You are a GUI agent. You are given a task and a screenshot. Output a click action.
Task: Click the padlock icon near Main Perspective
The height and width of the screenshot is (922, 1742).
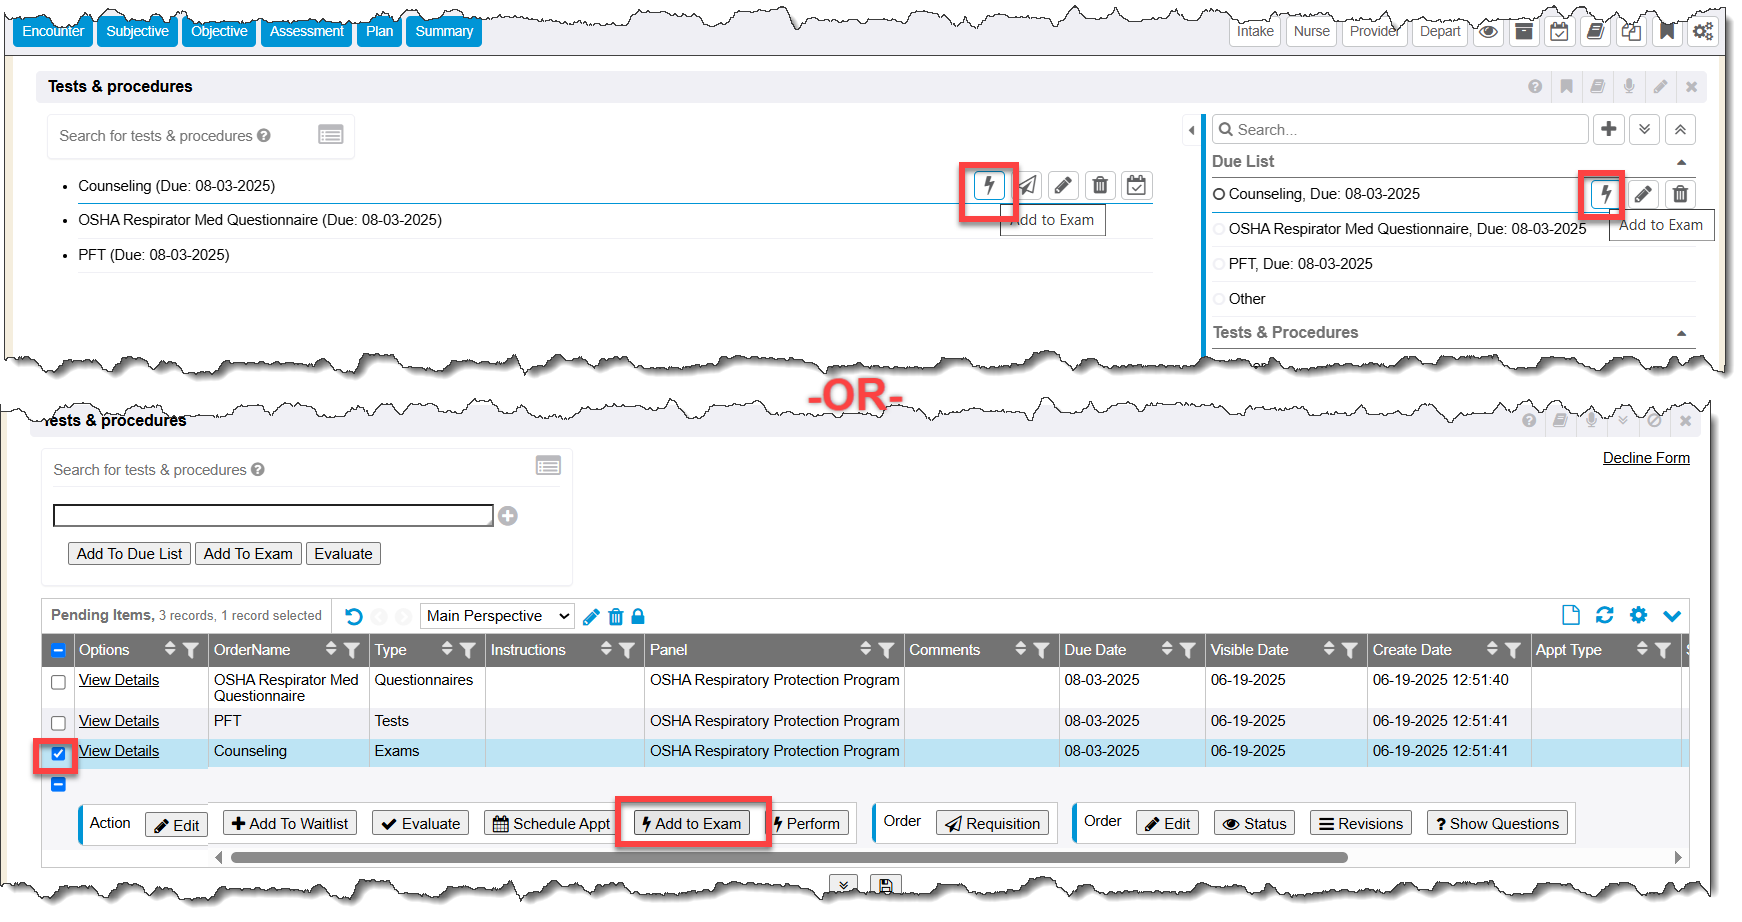coord(638,616)
